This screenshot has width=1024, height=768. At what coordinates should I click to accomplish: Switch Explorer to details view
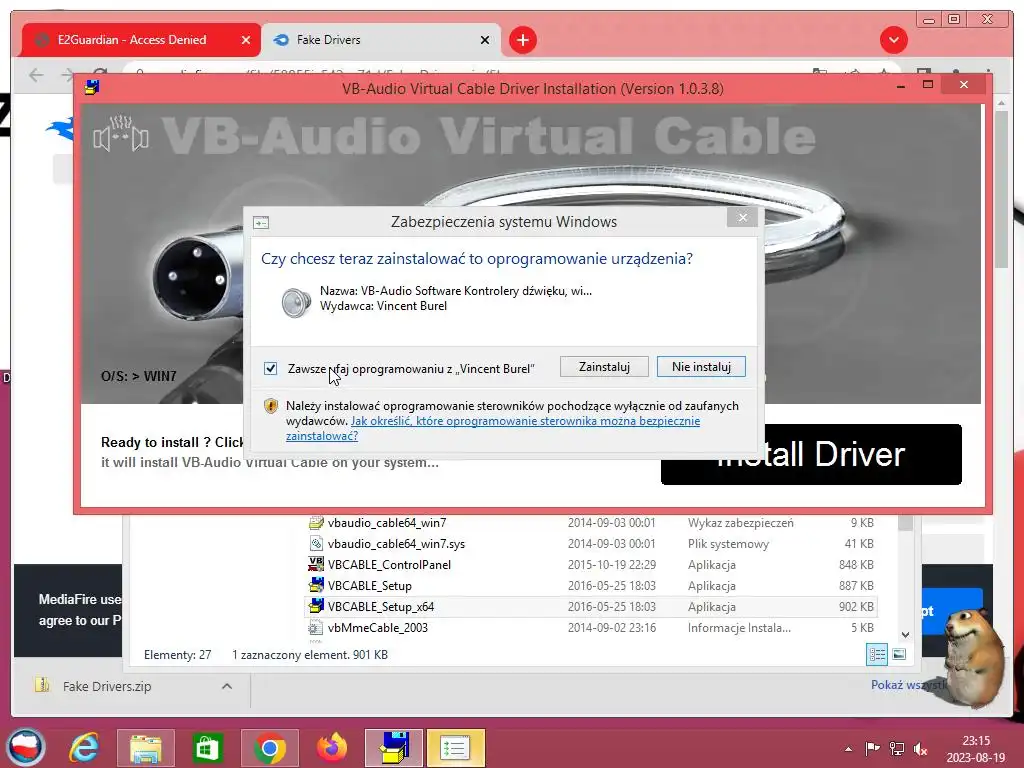coord(876,654)
